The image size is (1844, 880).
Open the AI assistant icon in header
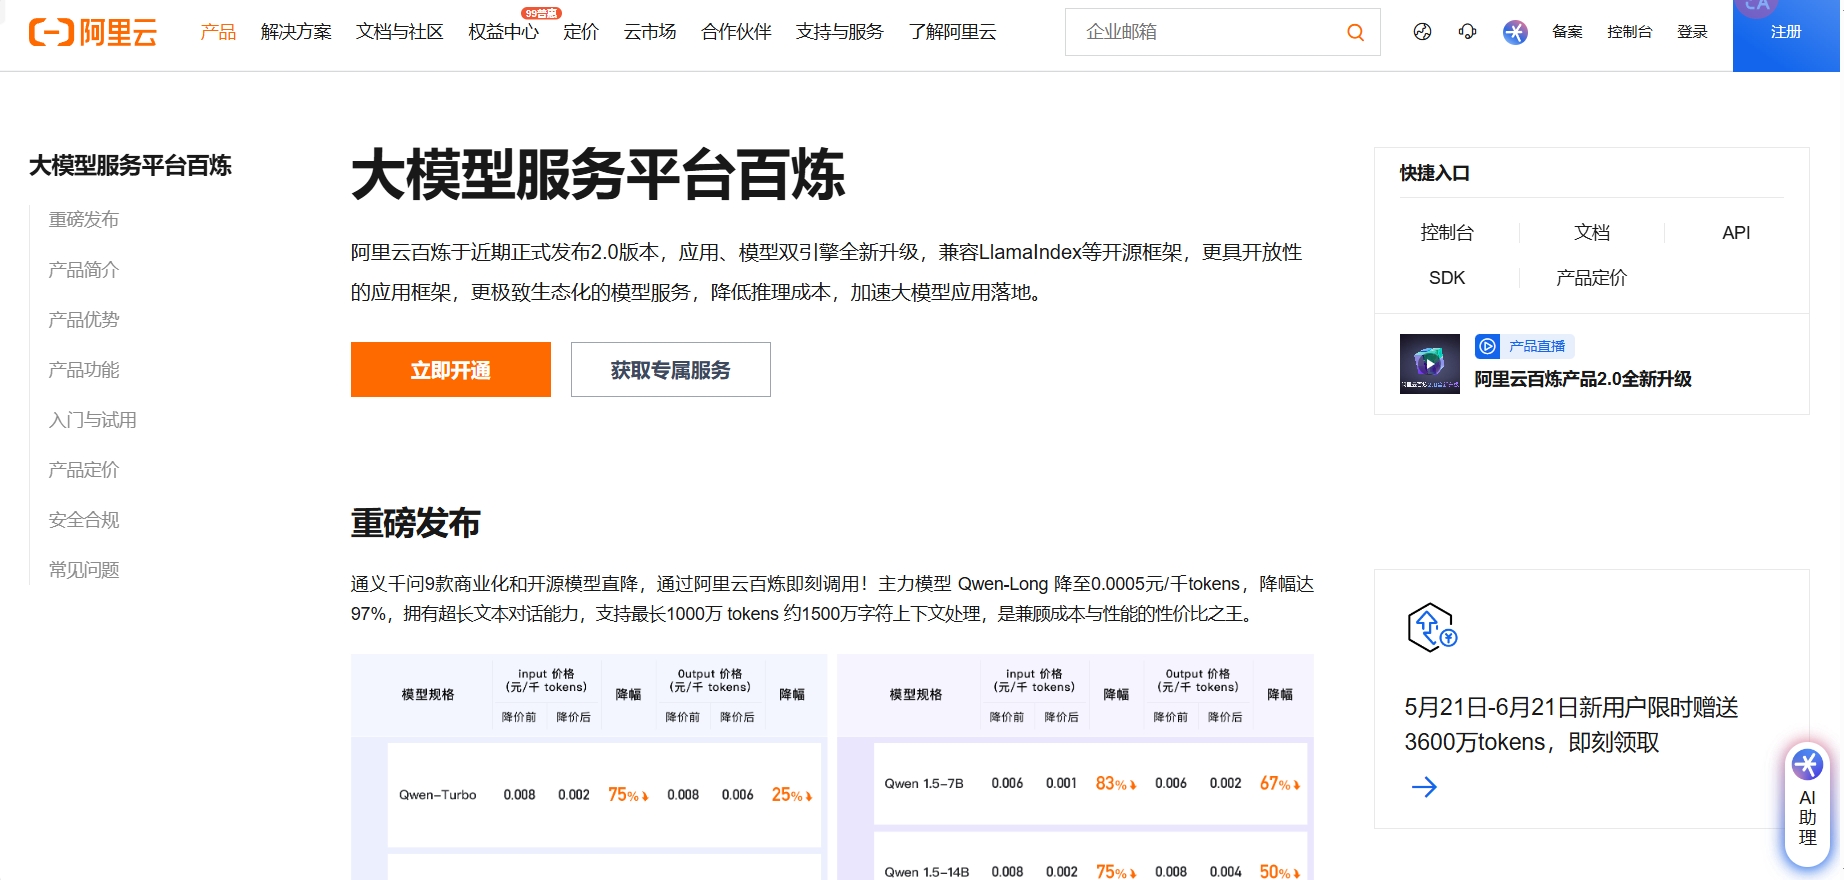click(1515, 32)
